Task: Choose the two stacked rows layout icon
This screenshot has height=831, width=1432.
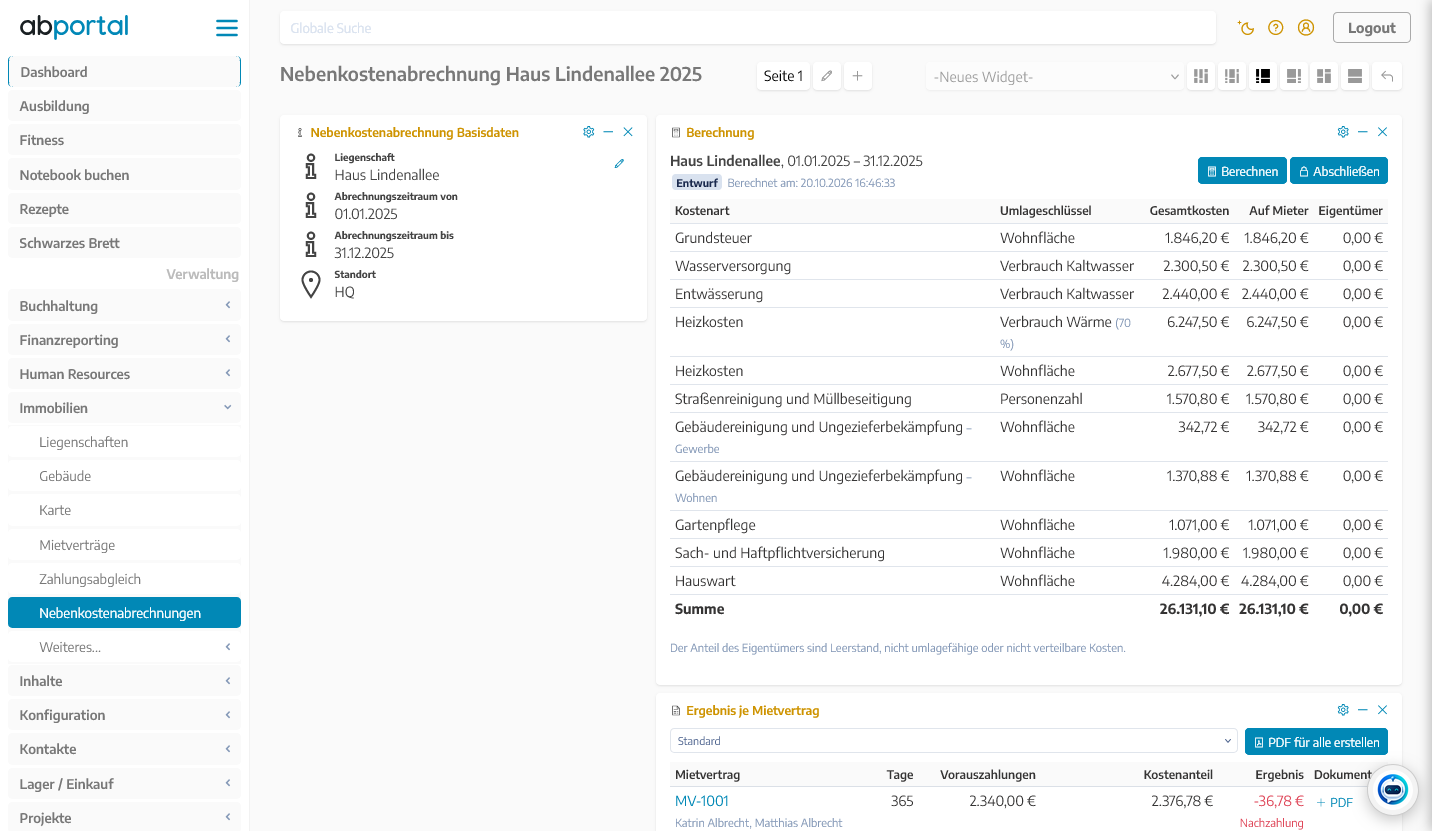Action: click(1356, 76)
